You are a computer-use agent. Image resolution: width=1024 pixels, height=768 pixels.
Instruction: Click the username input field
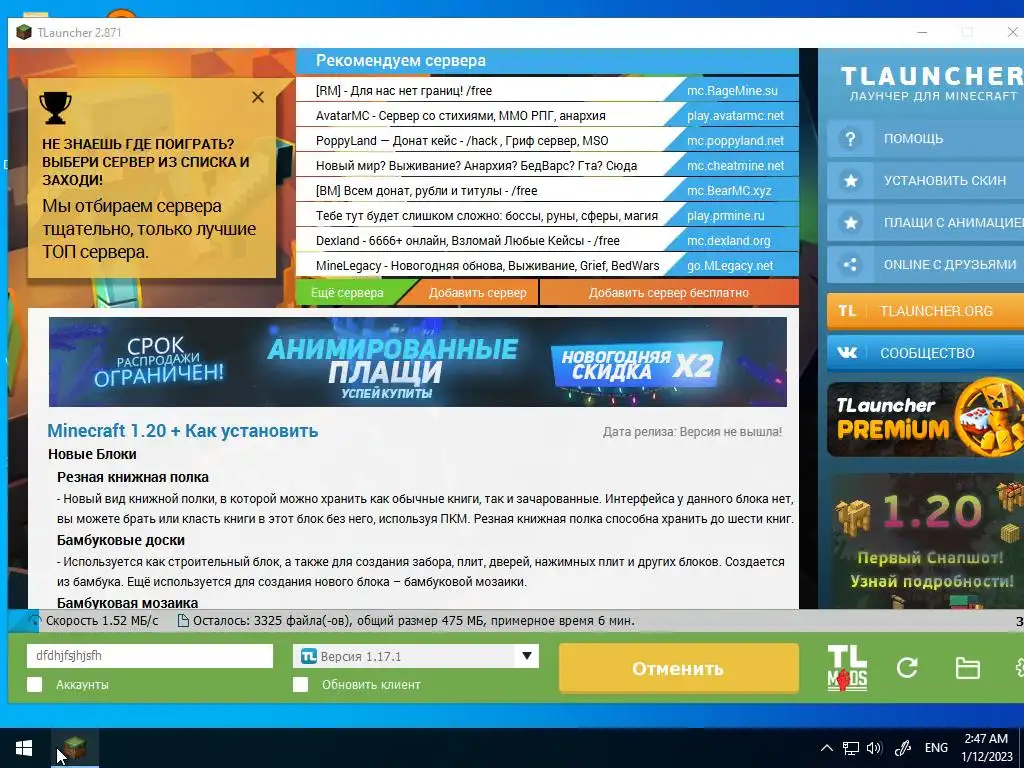click(x=150, y=656)
